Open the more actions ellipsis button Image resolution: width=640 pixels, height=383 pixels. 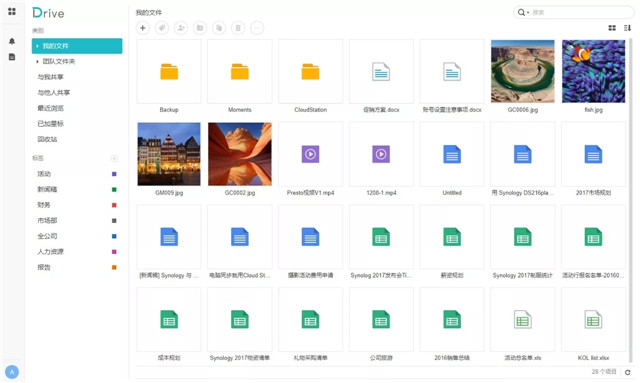pos(257,28)
